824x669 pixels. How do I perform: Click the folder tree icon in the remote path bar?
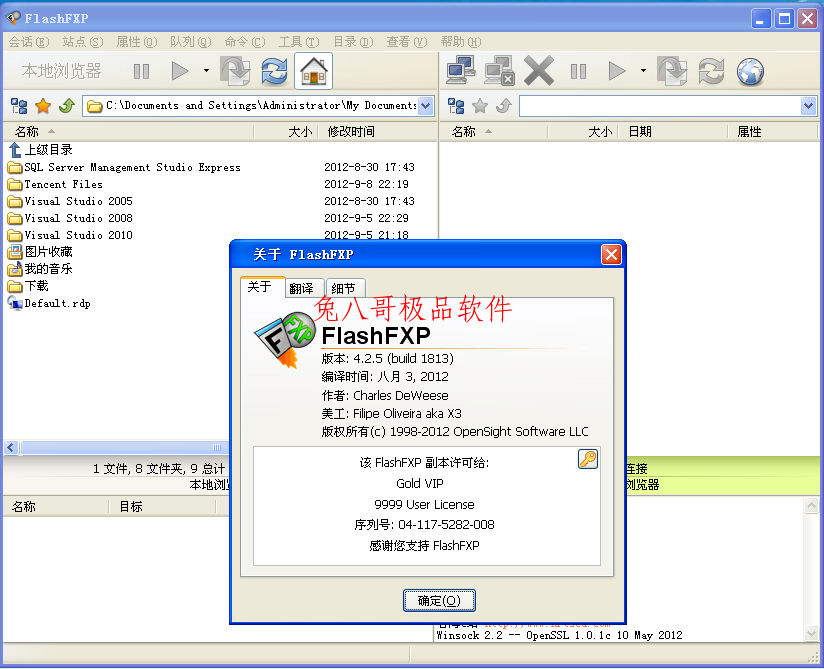pos(456,106)
